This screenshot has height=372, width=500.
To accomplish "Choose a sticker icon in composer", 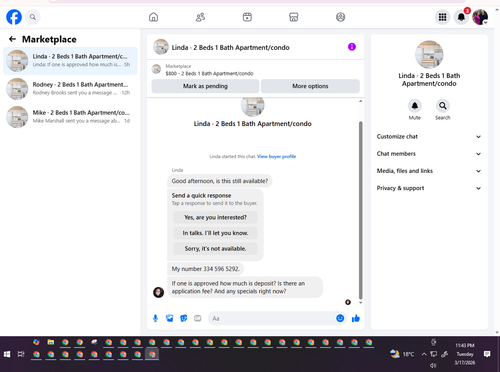I will tap(184, 318).
